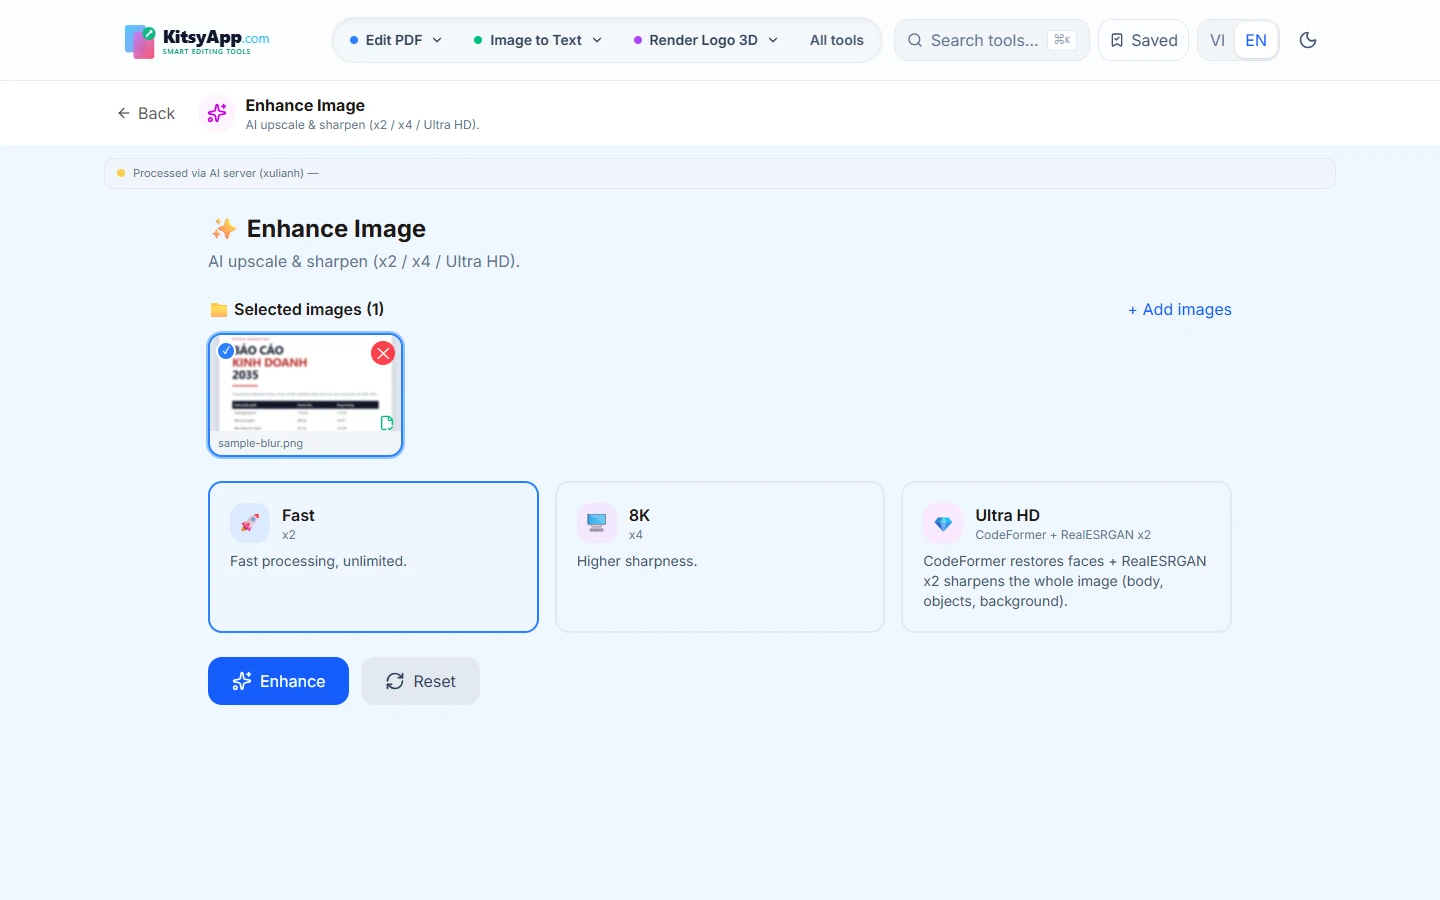The image size is (1440, 900).
Task: Toggle dark mode moon icon
Action: pyautogui.click(x=1308, y=40)
